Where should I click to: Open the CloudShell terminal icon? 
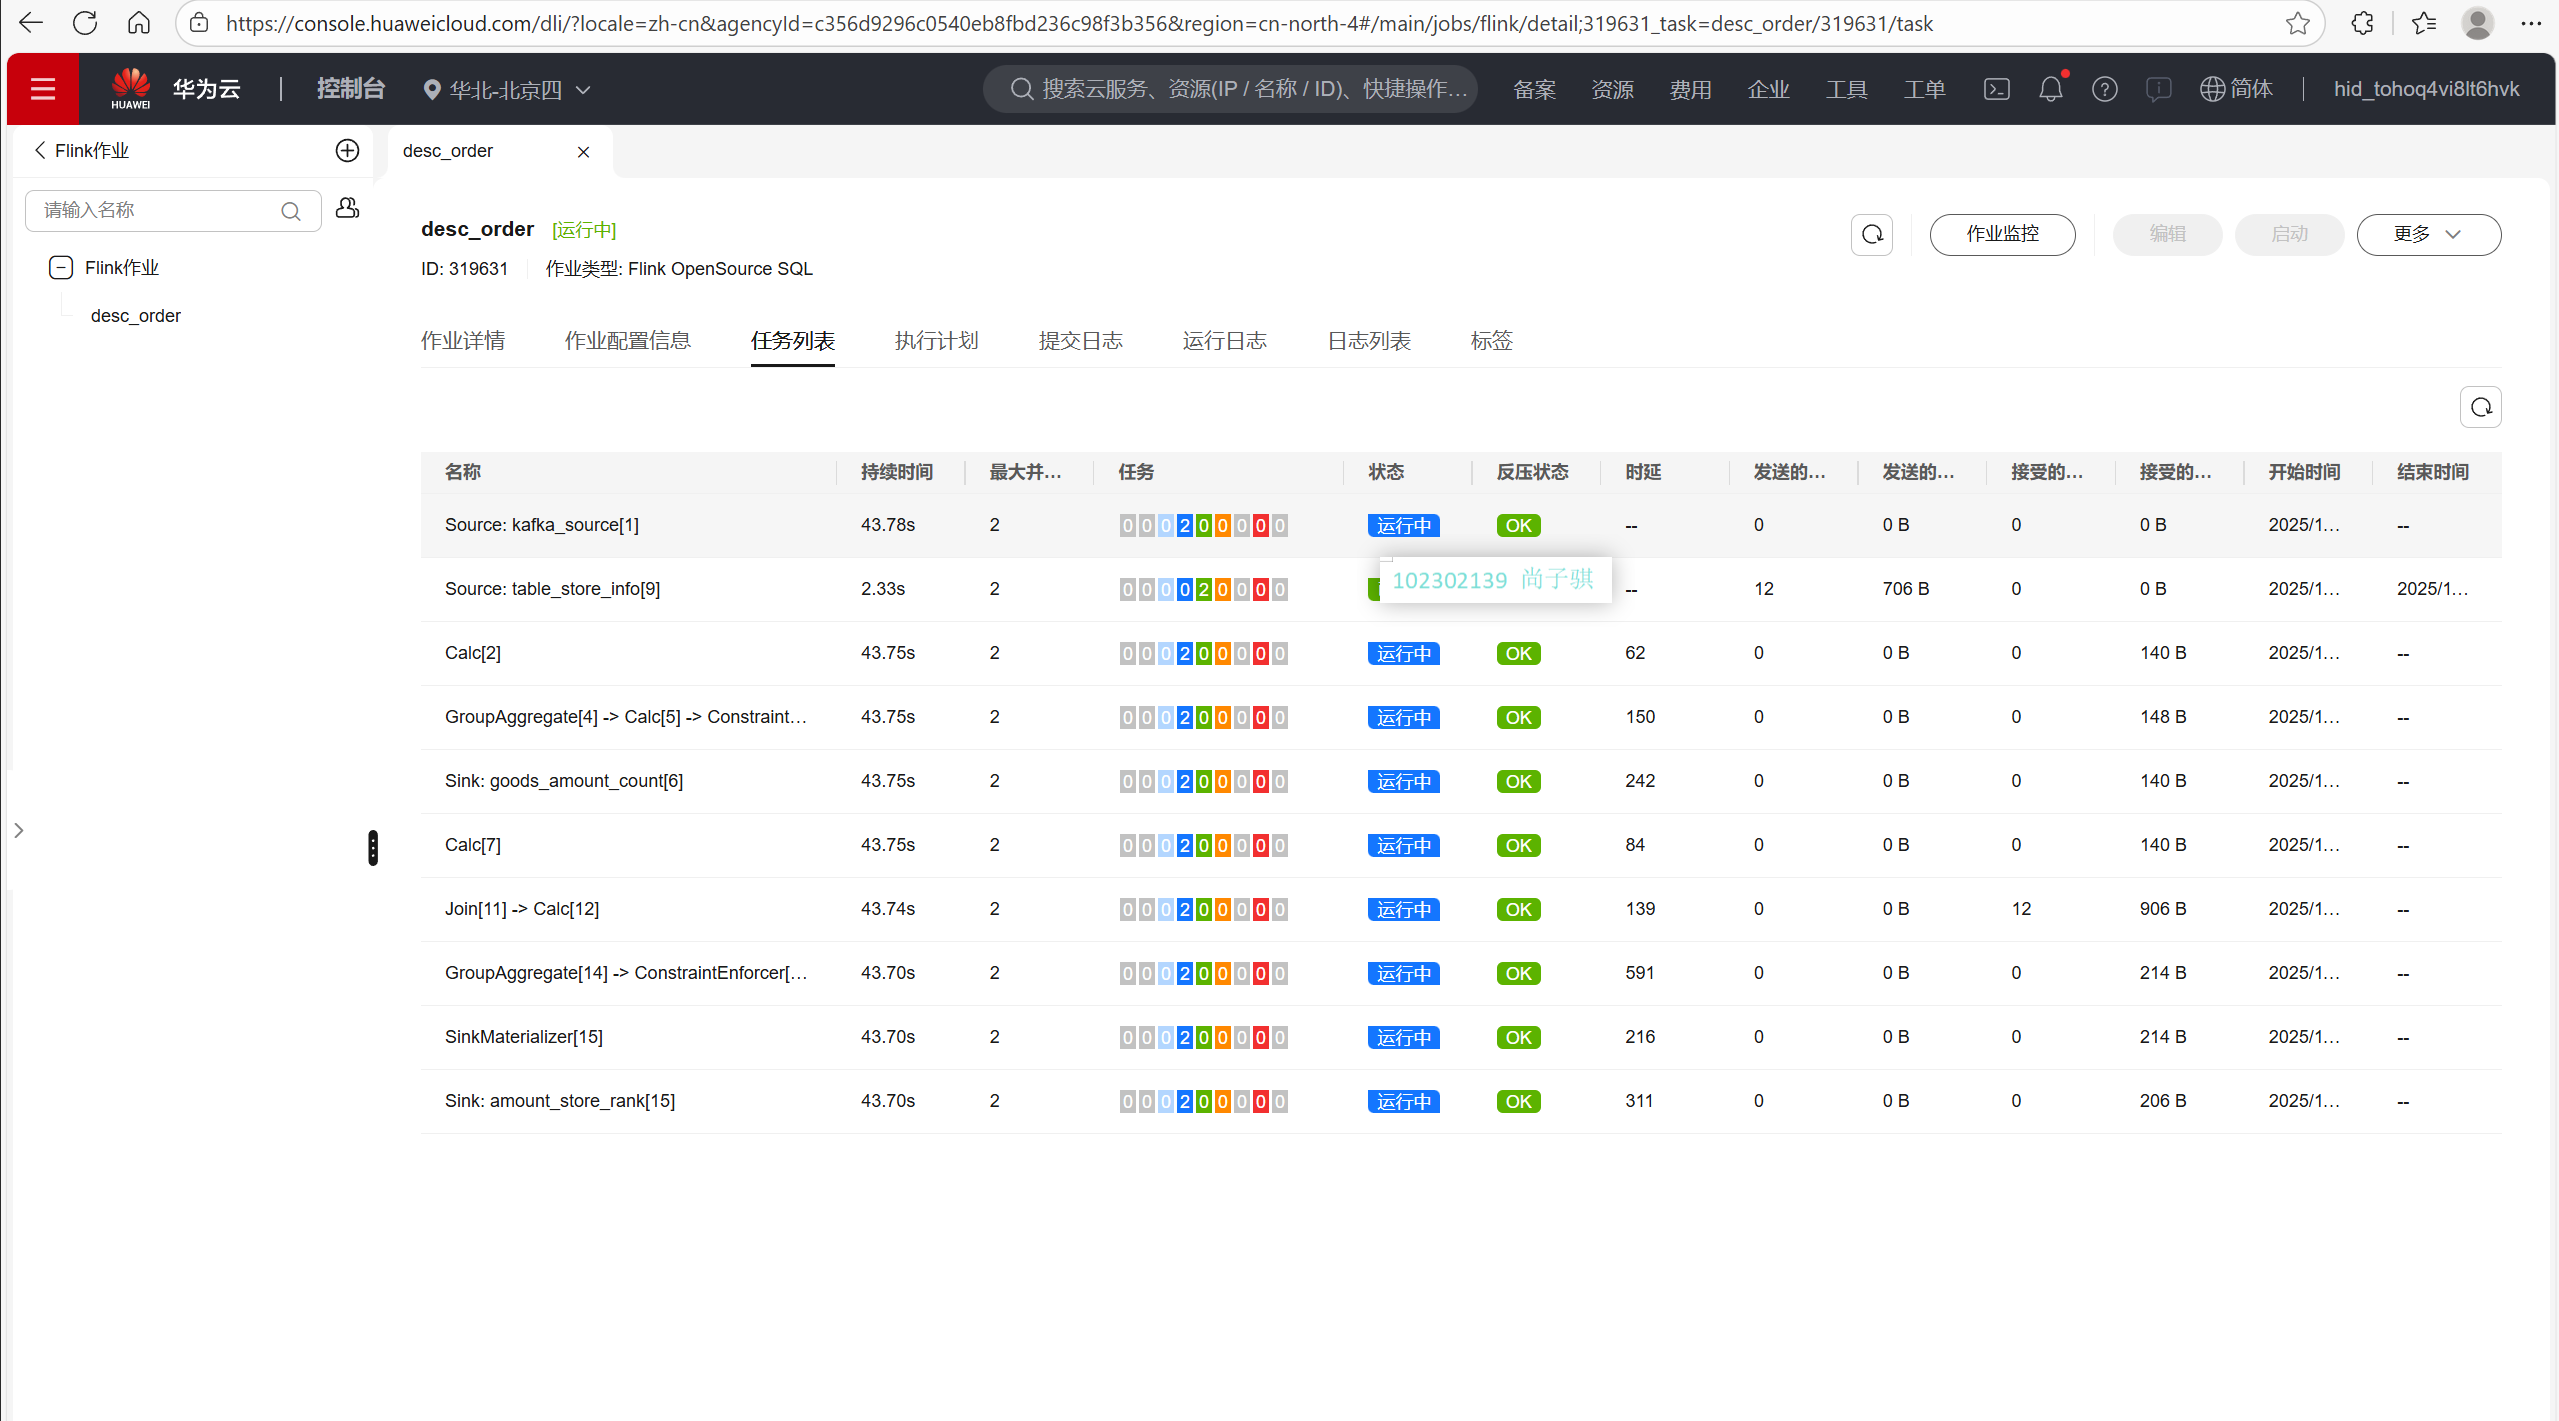click(1996, 89)
